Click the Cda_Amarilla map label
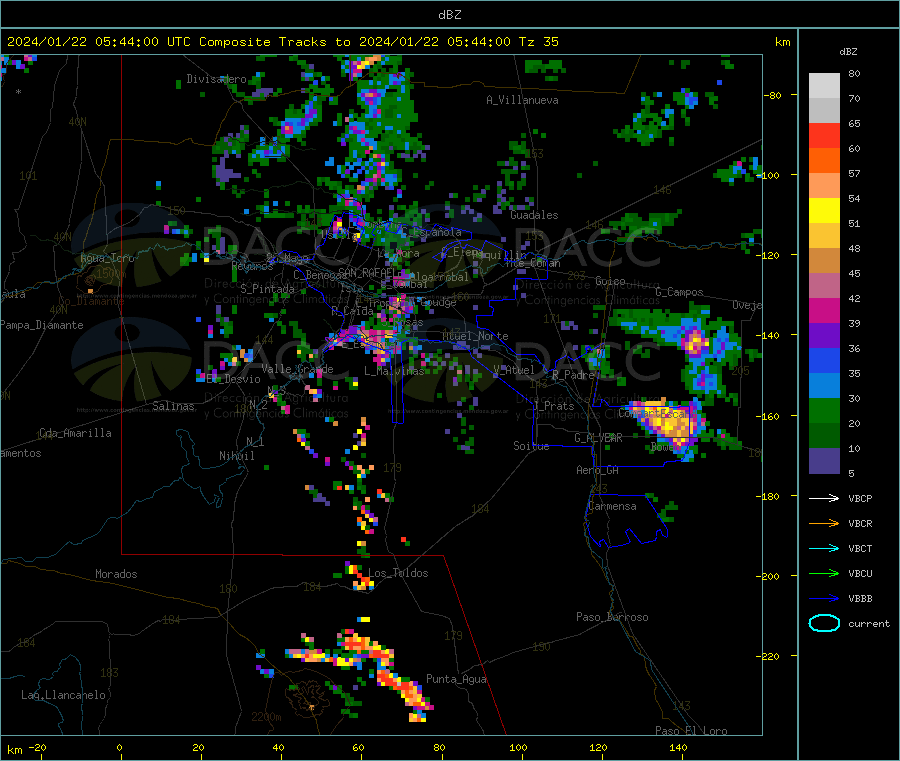 tap(75, 433)
